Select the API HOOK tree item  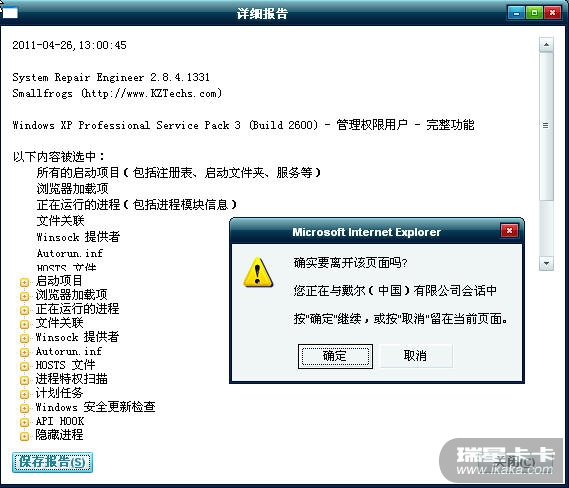point(60,421)
